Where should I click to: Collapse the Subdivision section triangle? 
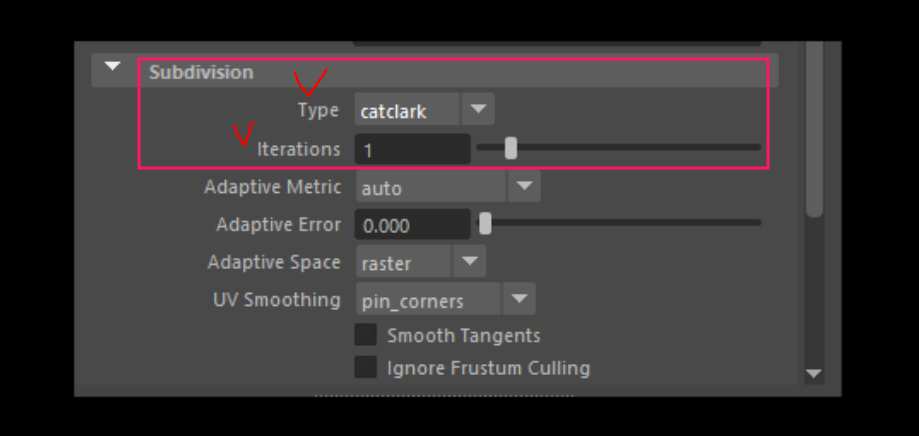tap(112, 66)
